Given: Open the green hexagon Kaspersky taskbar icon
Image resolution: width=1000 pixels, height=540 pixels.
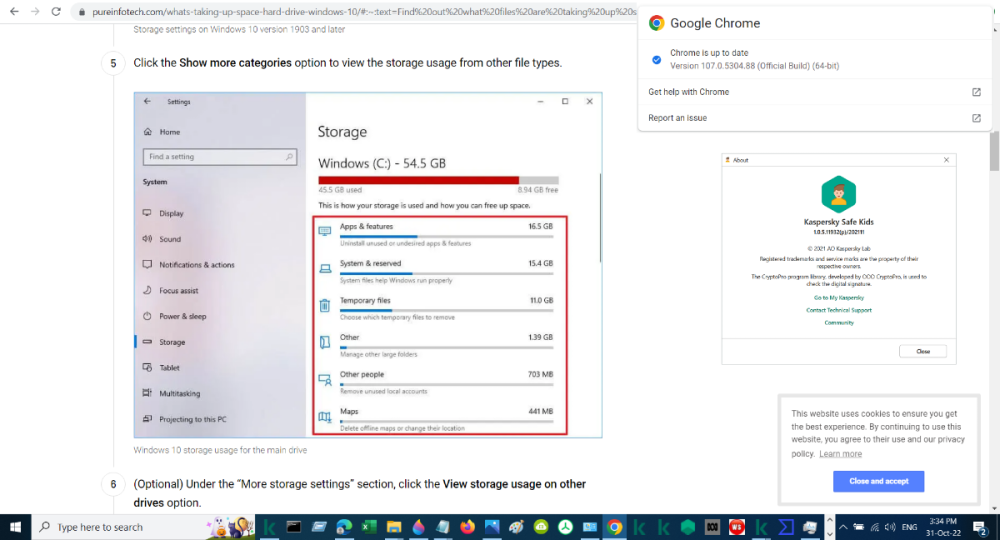Looking at the screenshot, I should click(688, 527).
